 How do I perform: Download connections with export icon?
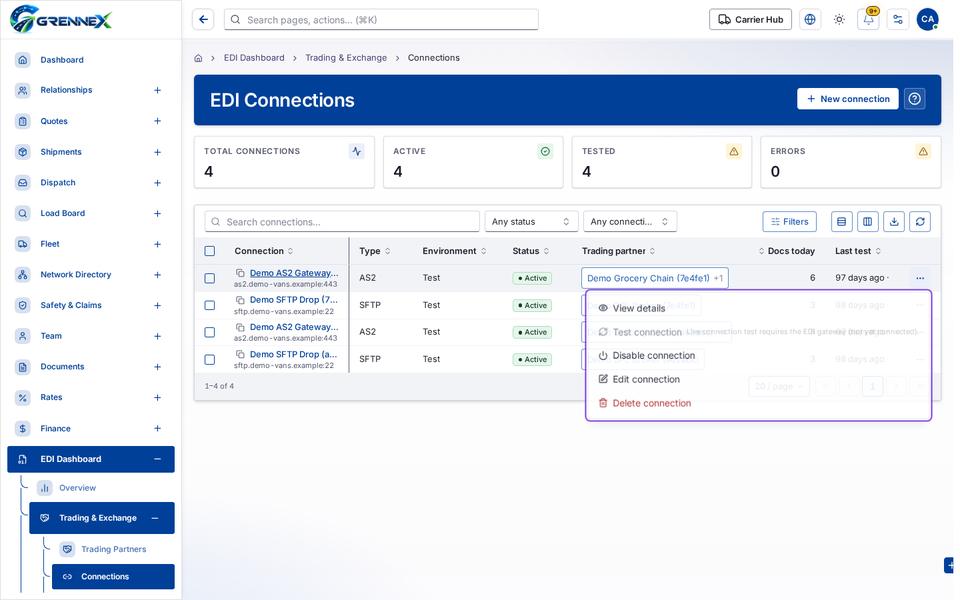pos(894,222)
